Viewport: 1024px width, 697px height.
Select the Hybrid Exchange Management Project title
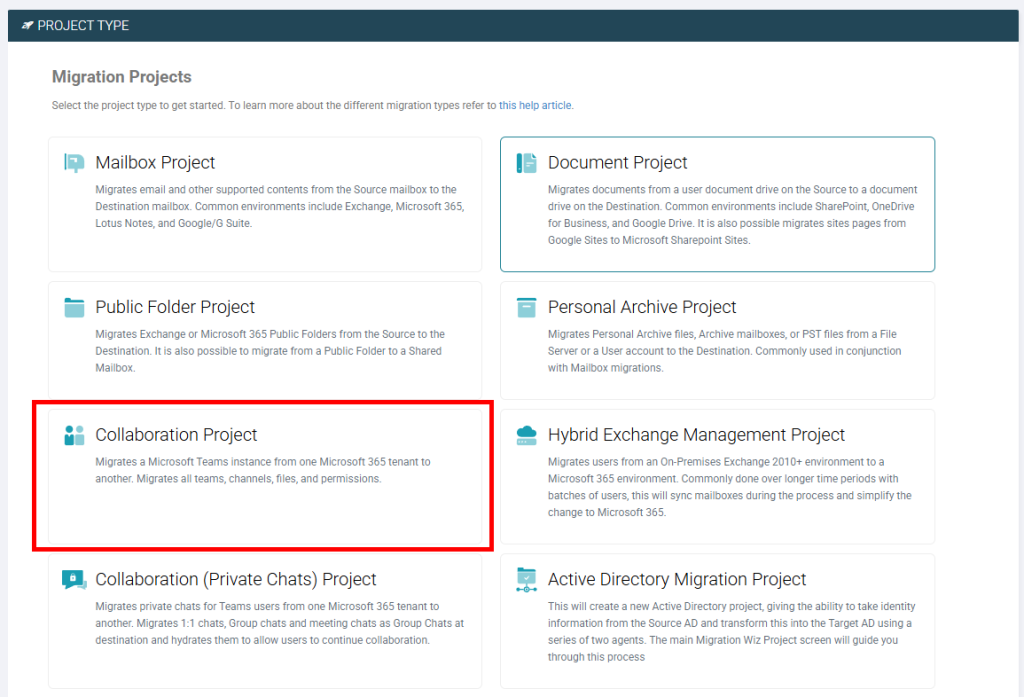point(696,434)
